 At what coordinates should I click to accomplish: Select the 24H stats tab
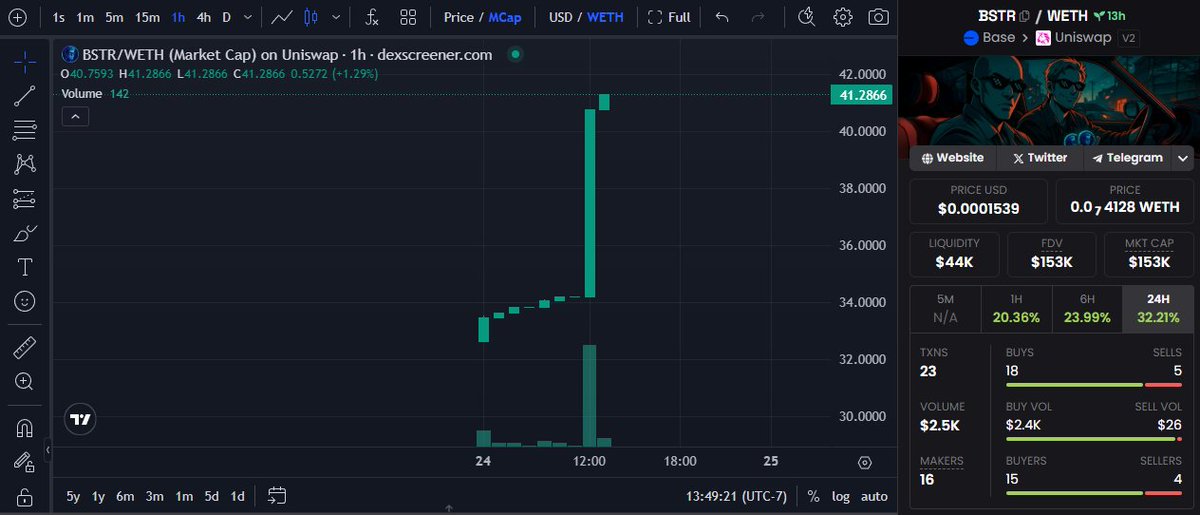click(1158, 308)
